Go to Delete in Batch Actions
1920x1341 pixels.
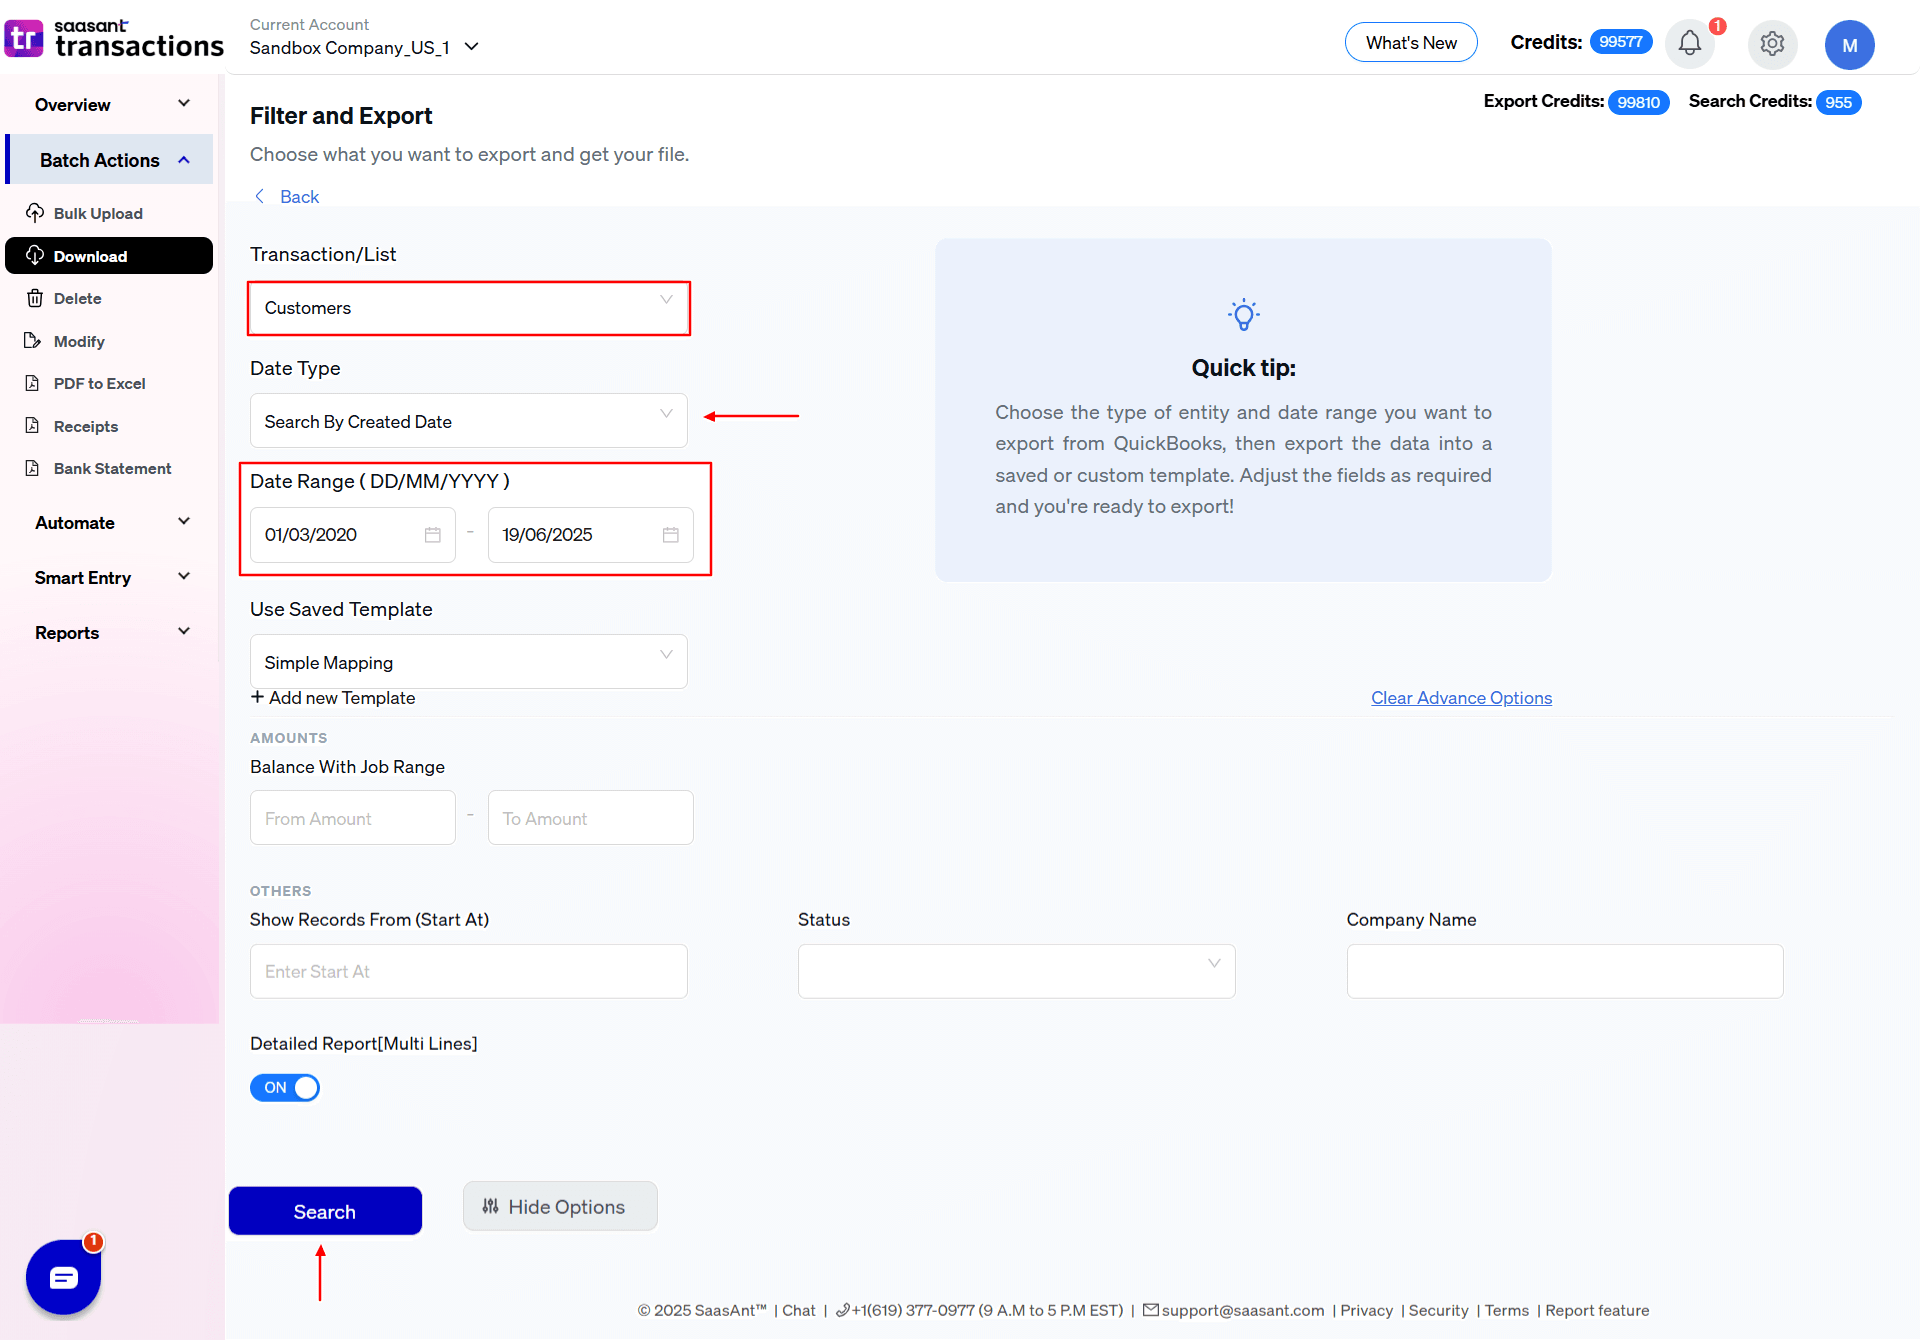(x=77, y=298)
